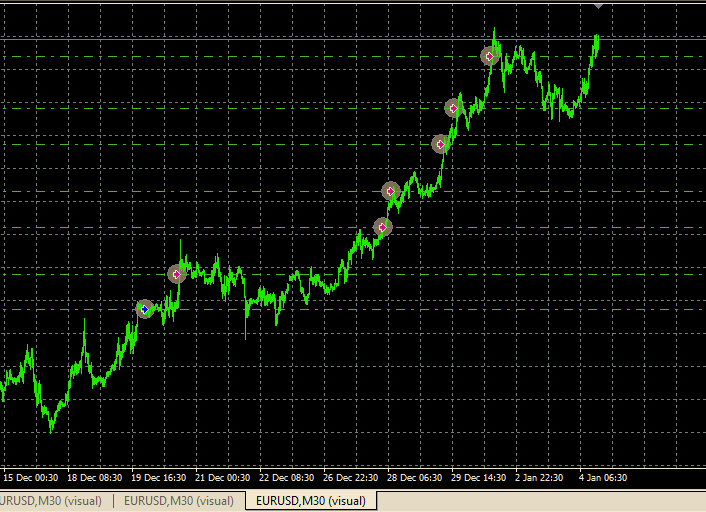Viewport: 706px width, 512px height.
Task: Click the '29 Dec 14:30' time label
Action: [x=478, y=478]
